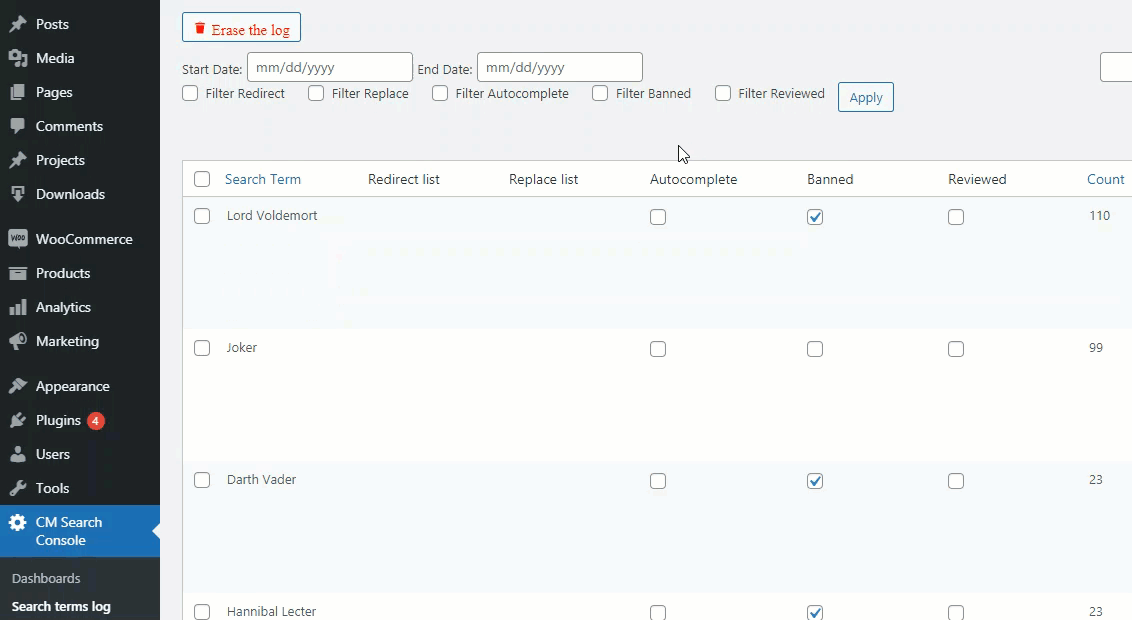This screenshot has height=620, width=1132.
Task: Click the Reviewed column header
Action: click(x=977, y=179)
